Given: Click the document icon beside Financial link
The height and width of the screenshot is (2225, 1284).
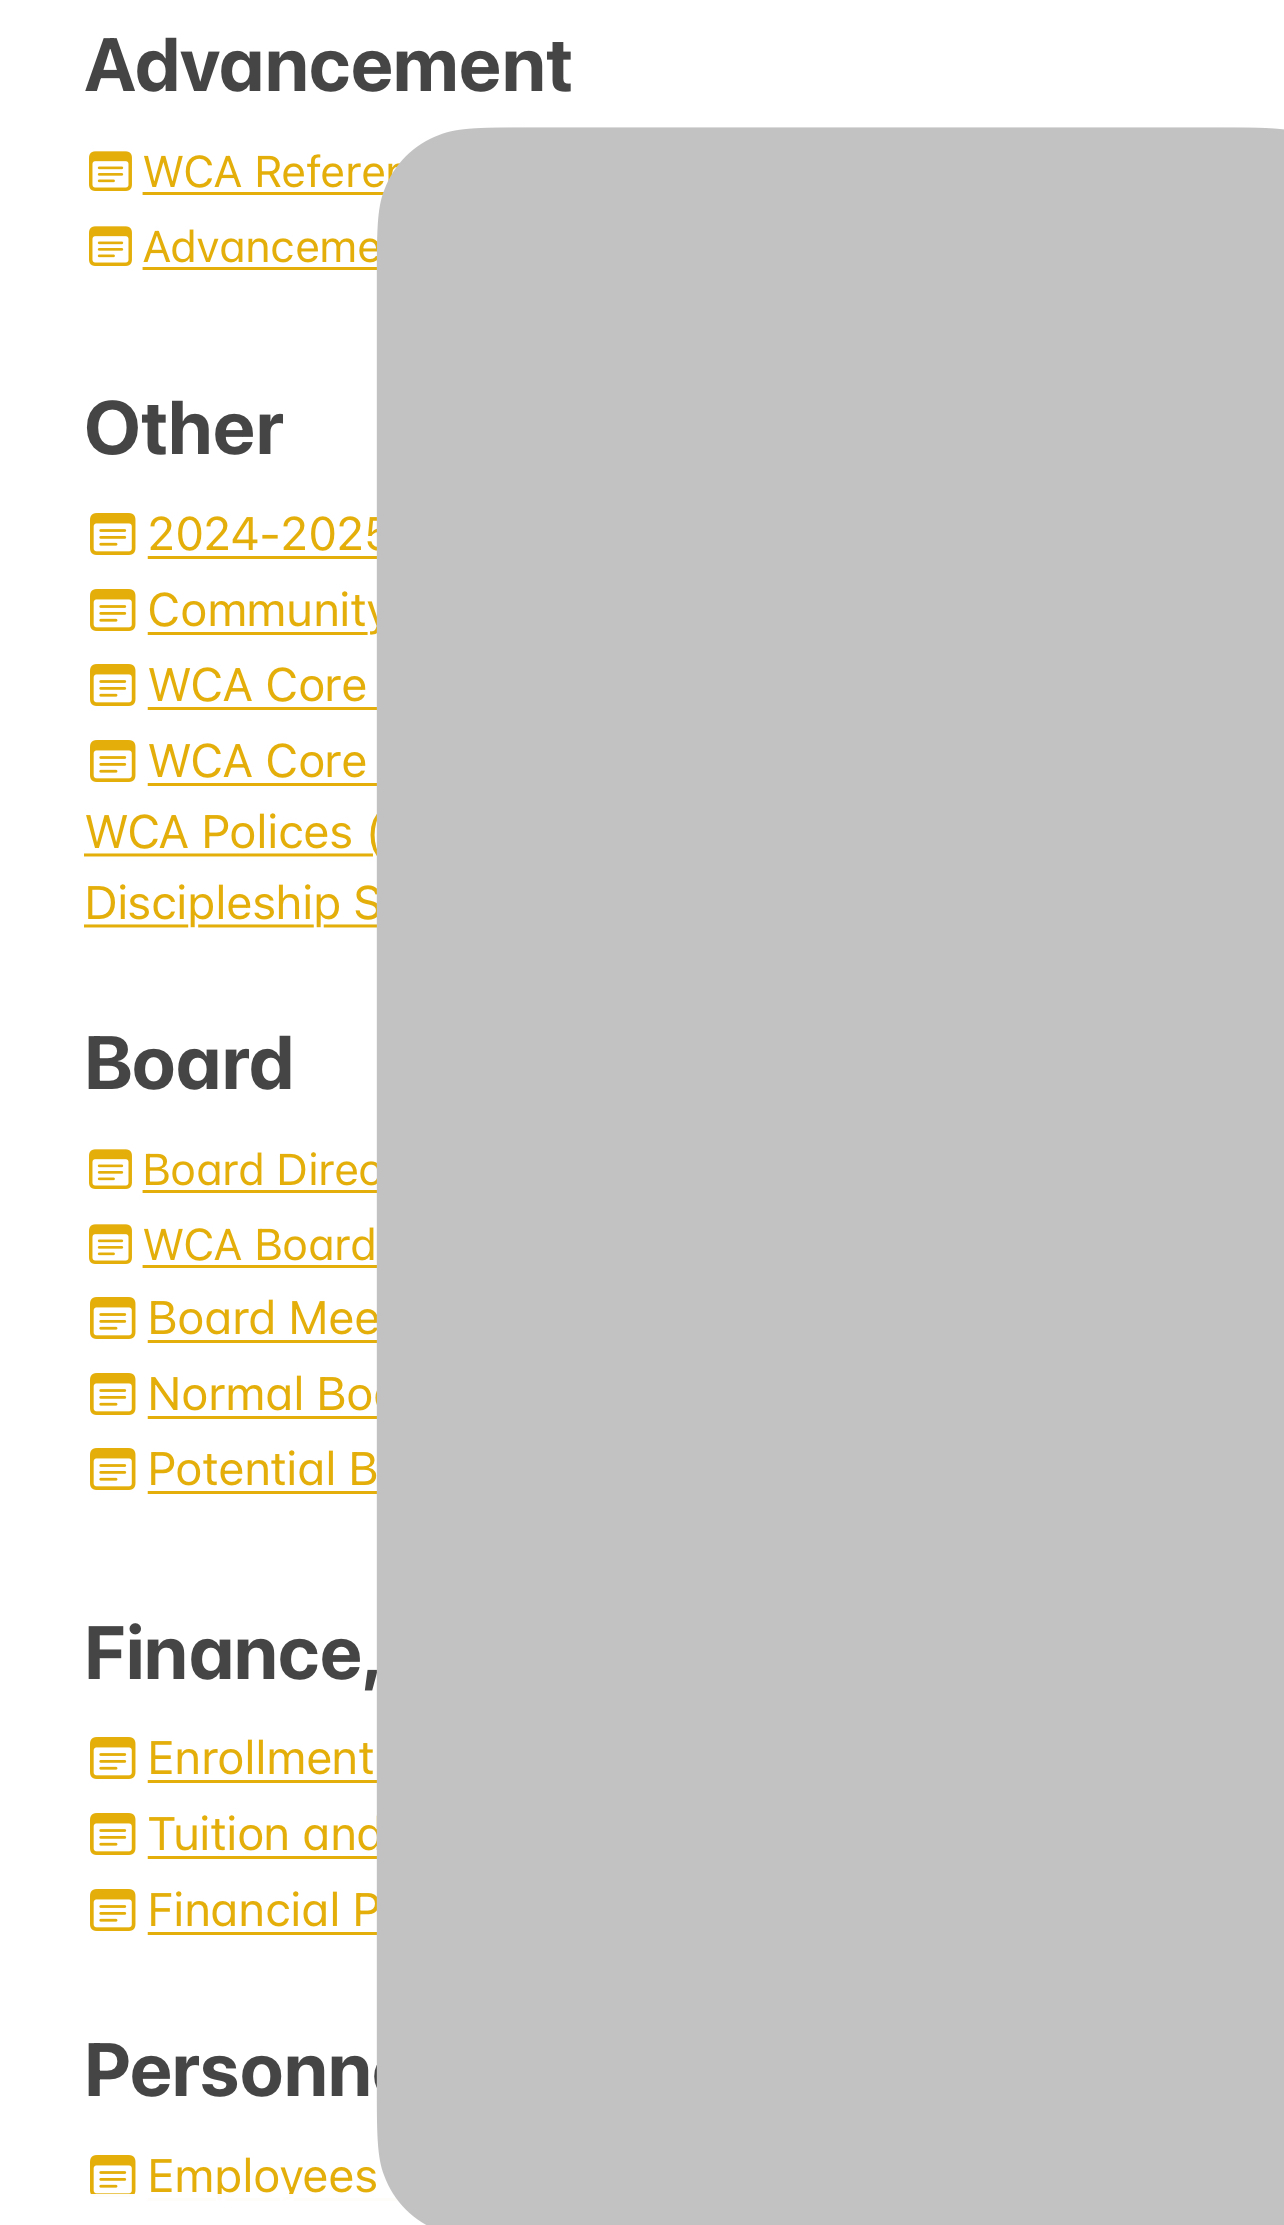Looking at the screenshot, I should [x=112, y=1911].
